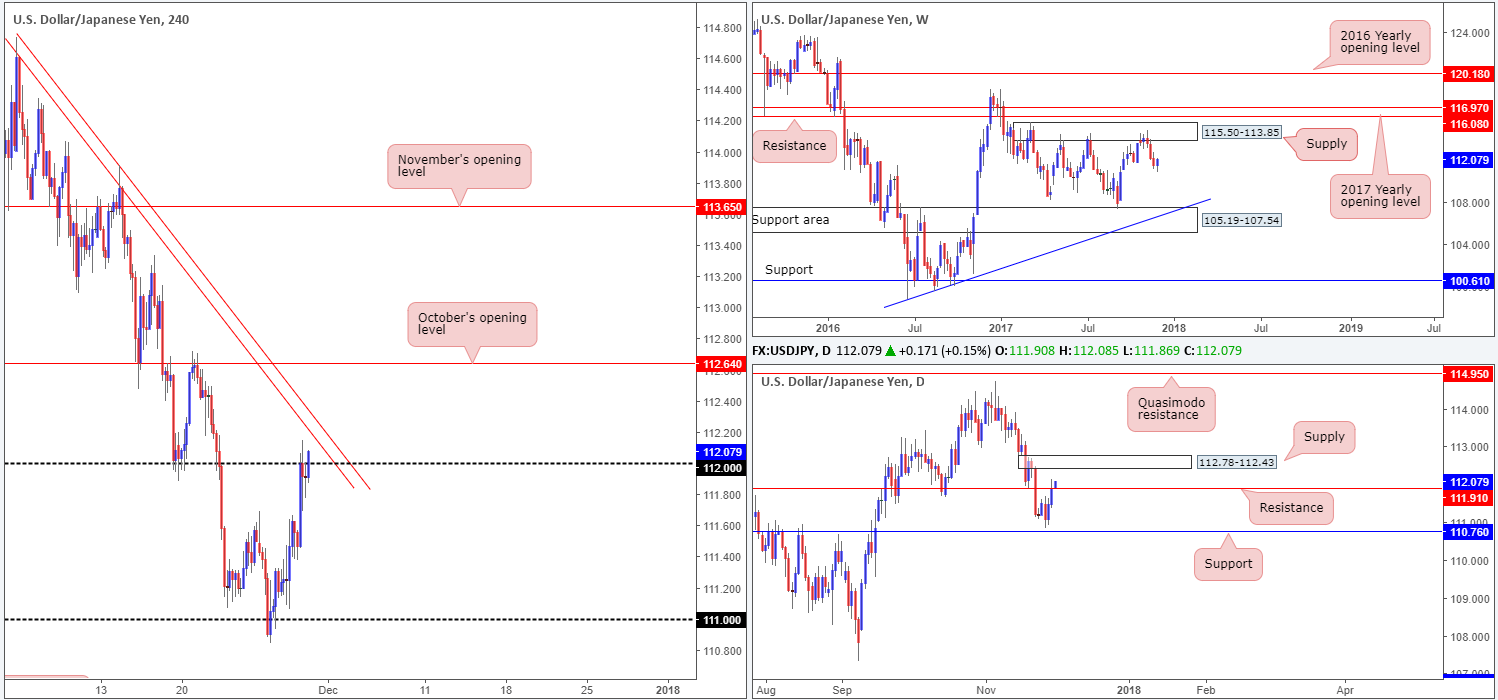This screenshot has width=1498, height=700.
Task: Select the 2017 Yearly opening level callout
Action: (x=1378, y=196)
